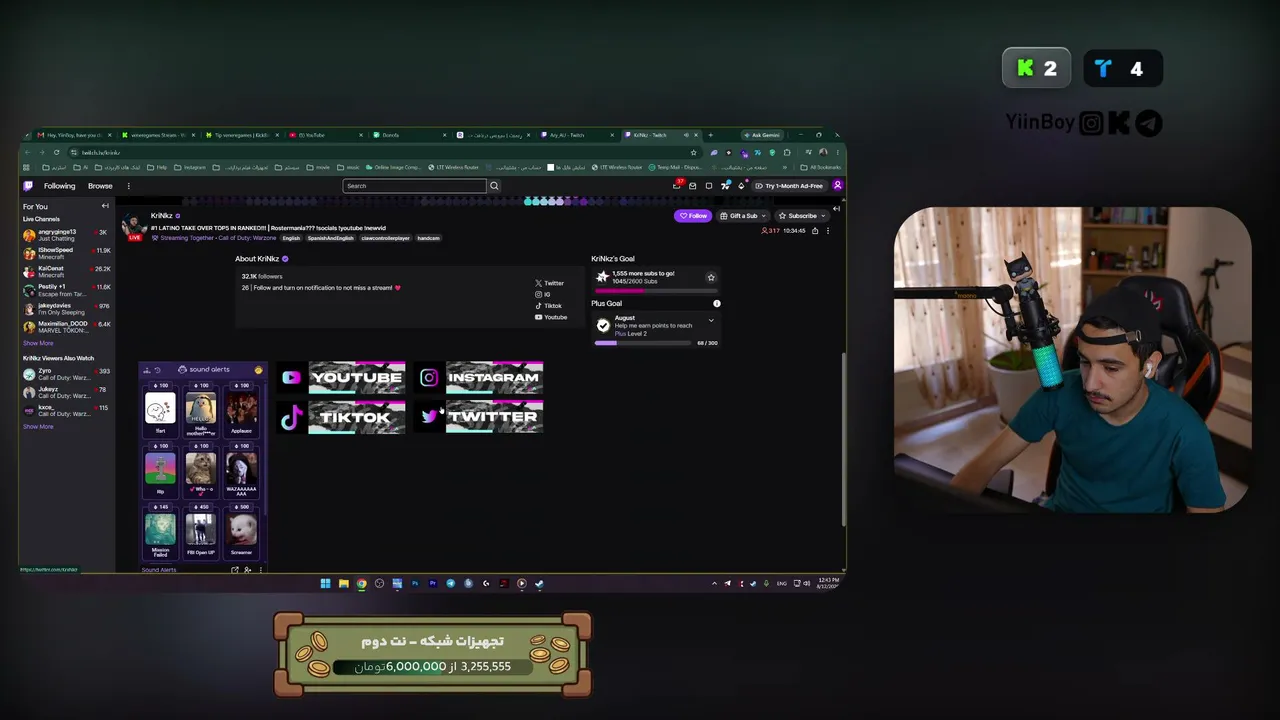Open the Twitch more options menu beside Browse

pyautogui.click(x=128, y=186)
